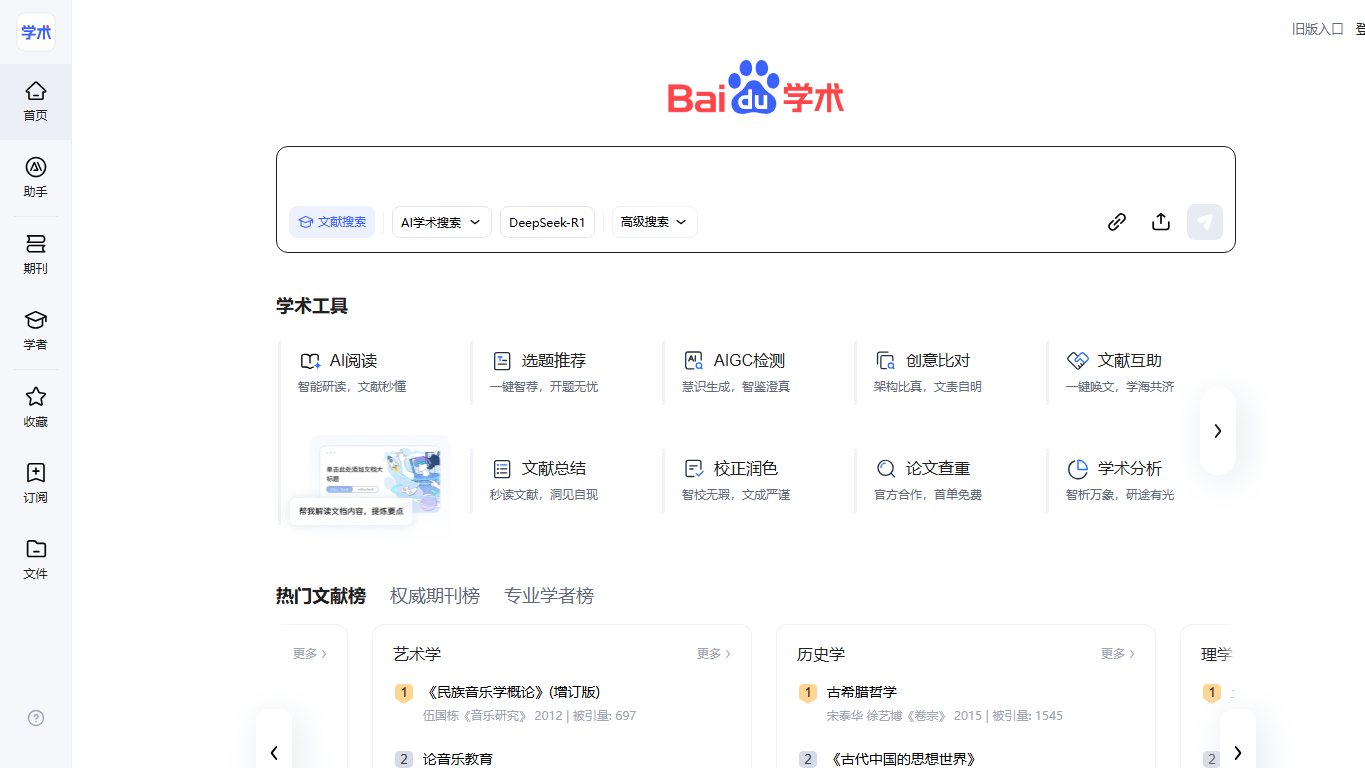Open the 收藏 favorites star icon
1365x768 pixels.
point(35,407)
